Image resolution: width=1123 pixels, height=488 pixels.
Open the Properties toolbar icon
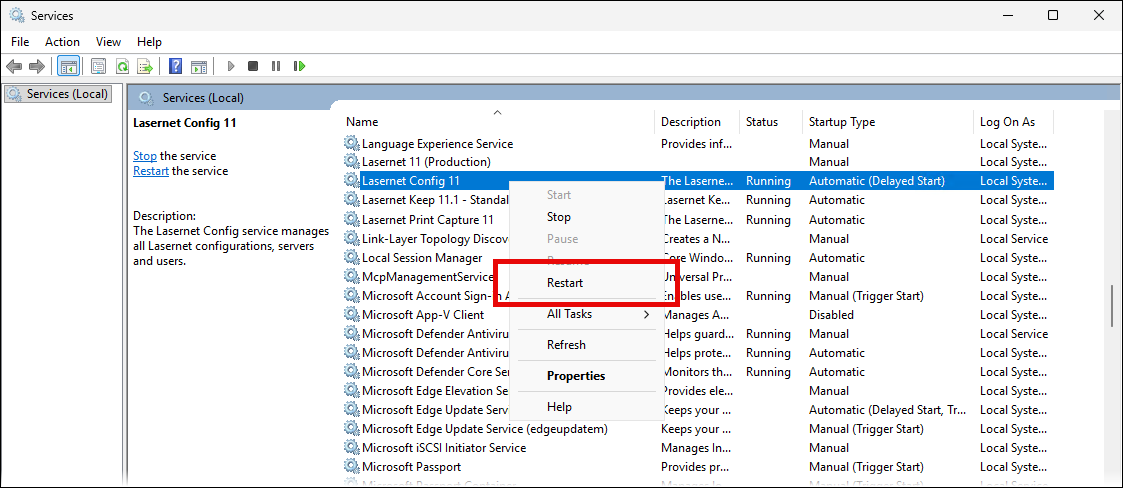100,66
